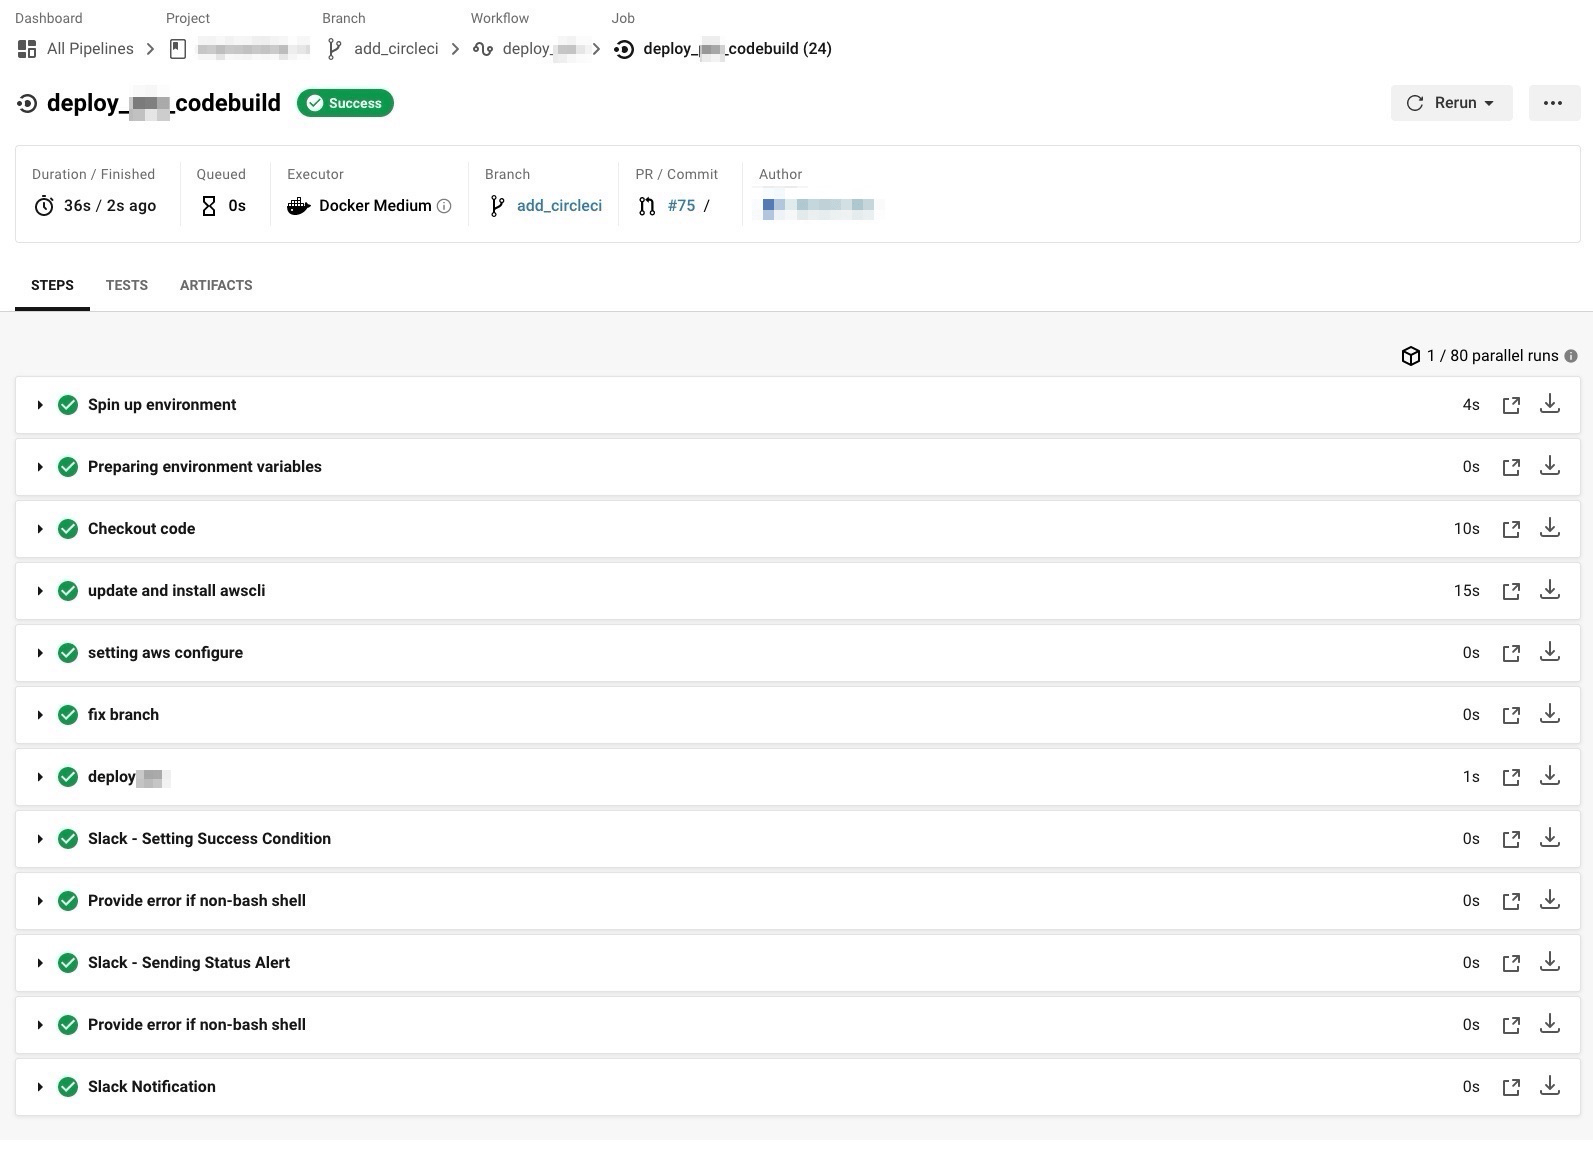Switch to the ARTIFACTS tab

pyautogui.click(x=216, y=285)
